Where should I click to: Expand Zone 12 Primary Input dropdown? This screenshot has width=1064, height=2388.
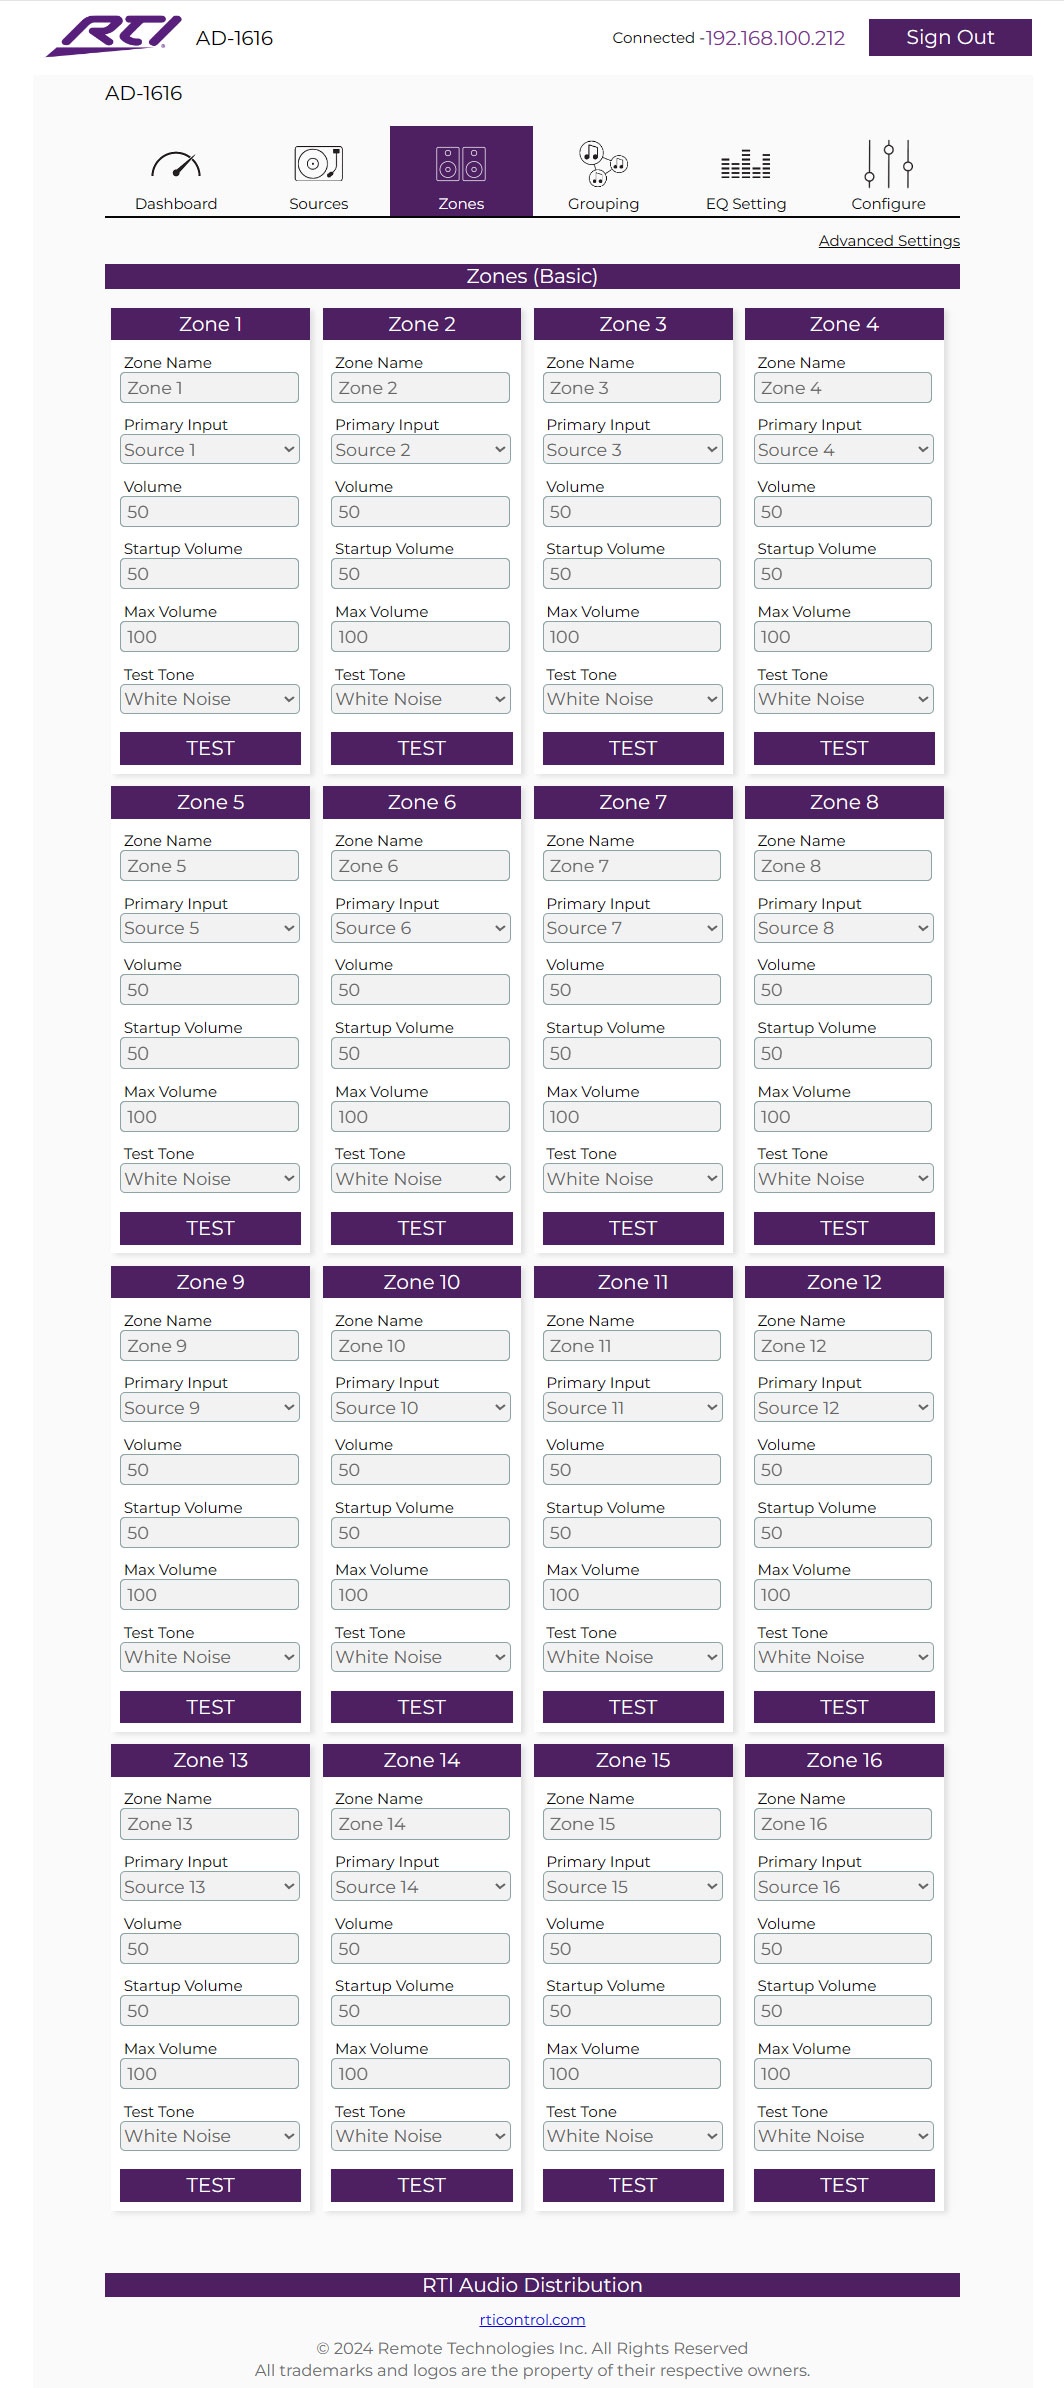point(844,1408)
